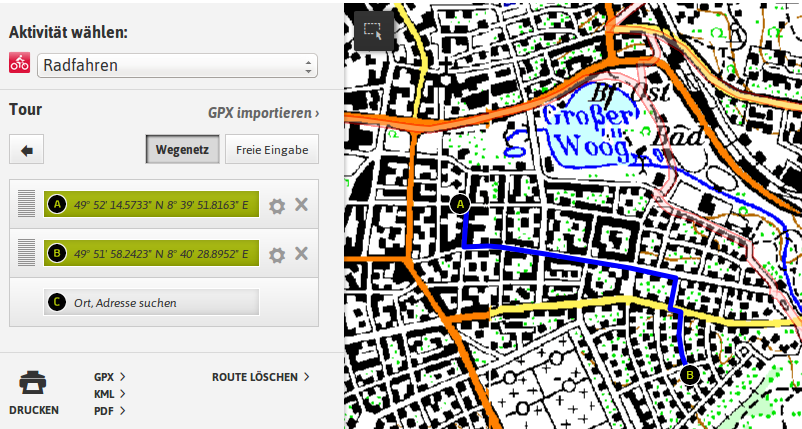Click the black B badge in waypoint list
The image size is (802, 429).
coord(57,253)
